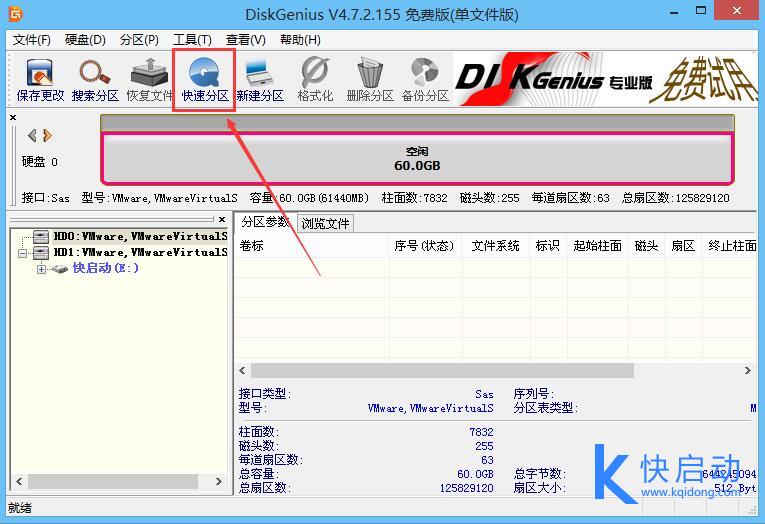Open the 文件(F) menu
The width and height of the screenshot is (765, 524).
[31, 40]
